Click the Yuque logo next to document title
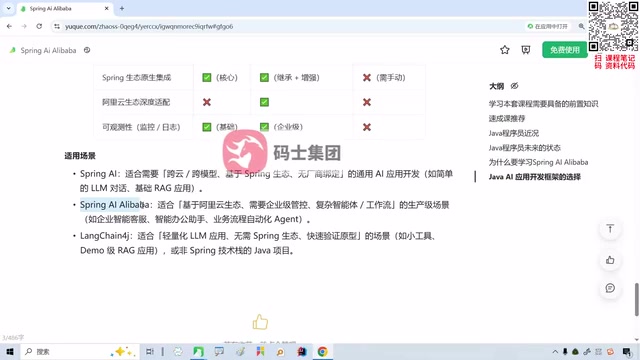640x360 pixels. (x=13, y=50)
